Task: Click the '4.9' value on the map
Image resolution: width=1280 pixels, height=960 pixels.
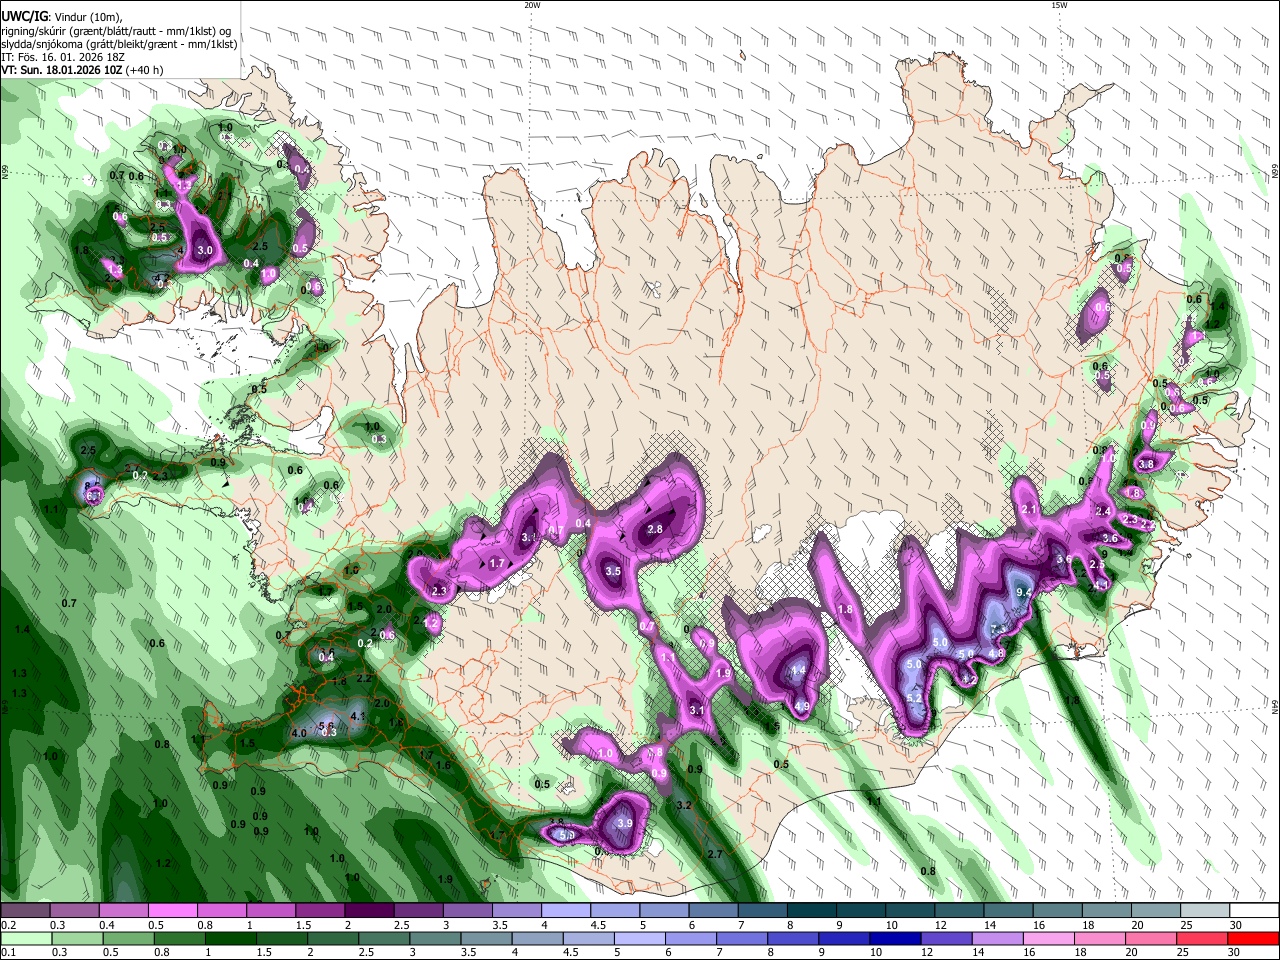Action: [x=802, y=706]
